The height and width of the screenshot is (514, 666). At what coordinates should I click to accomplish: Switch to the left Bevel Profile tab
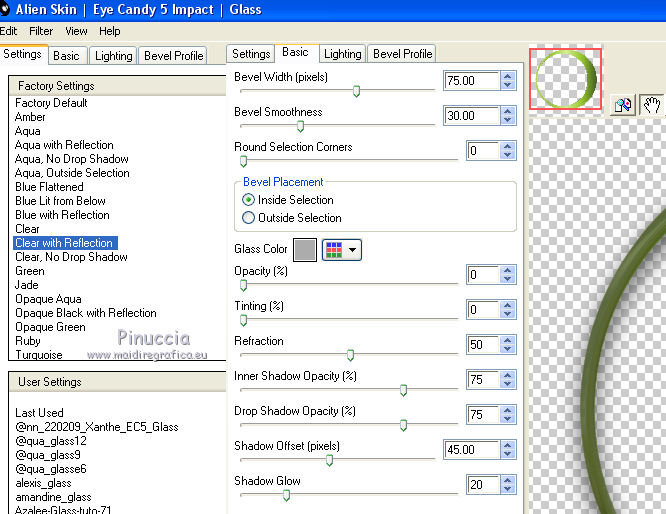[173, 56]
